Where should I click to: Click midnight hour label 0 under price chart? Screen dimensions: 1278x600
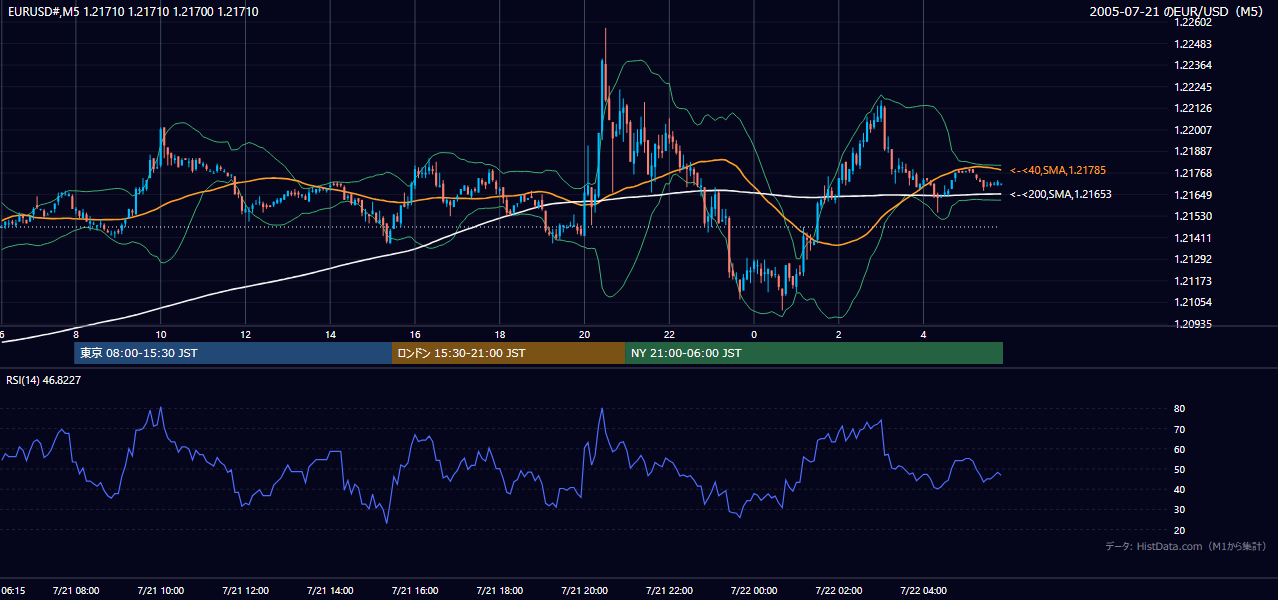(x=754, y=334)
